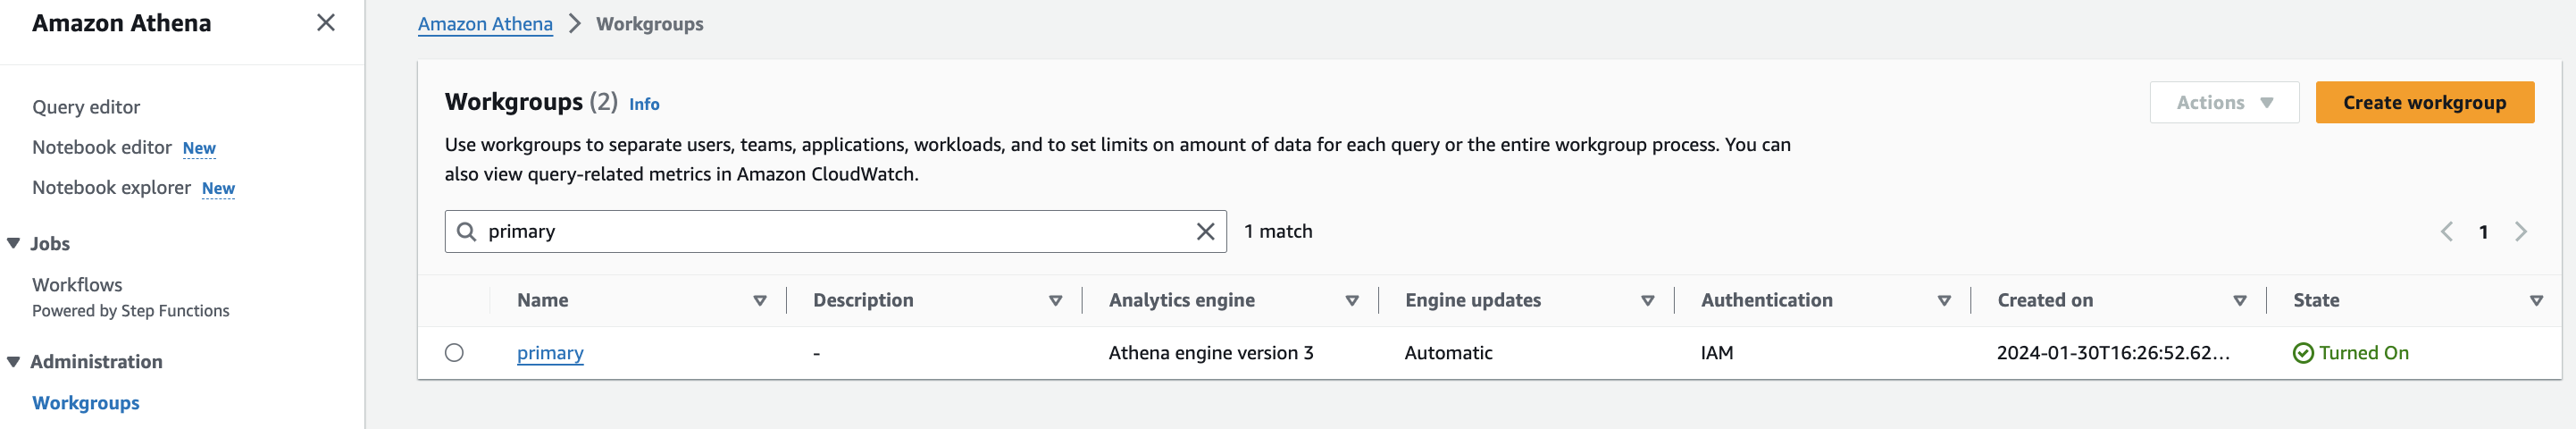Go to next page of workgroups
The height and width of the screenshot is (429, 2576).
2521,232
